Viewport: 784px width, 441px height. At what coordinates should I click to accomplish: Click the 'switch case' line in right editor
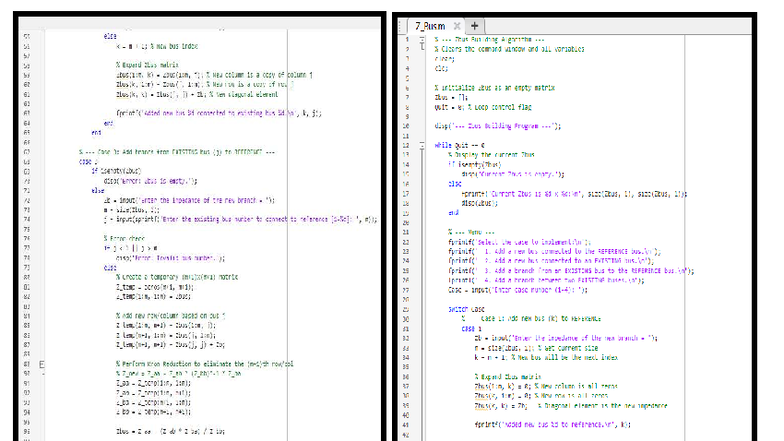pyautogui.click(x=466, y=310)
